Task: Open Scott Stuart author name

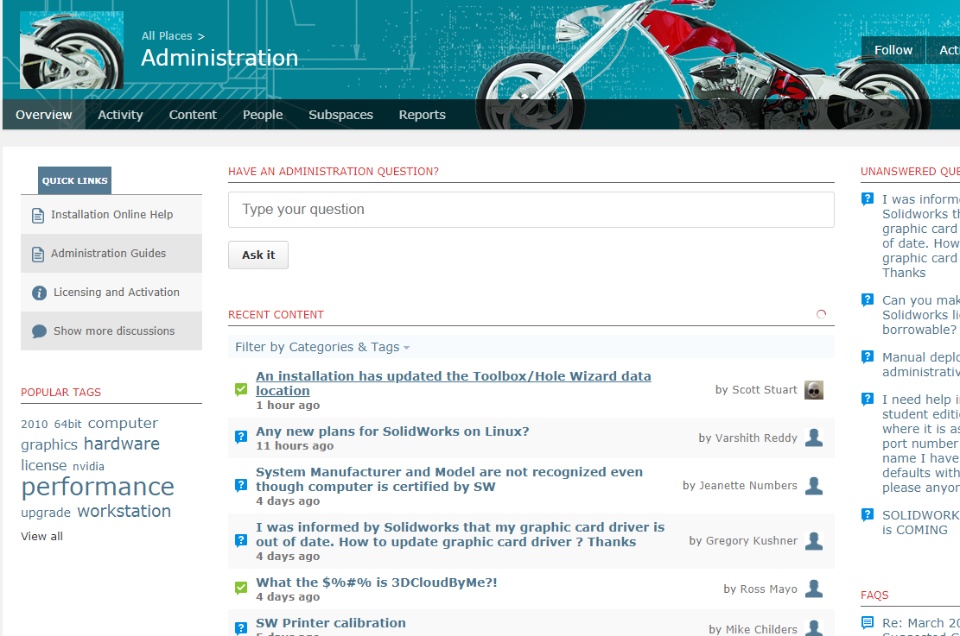Action: coord(765,389)
